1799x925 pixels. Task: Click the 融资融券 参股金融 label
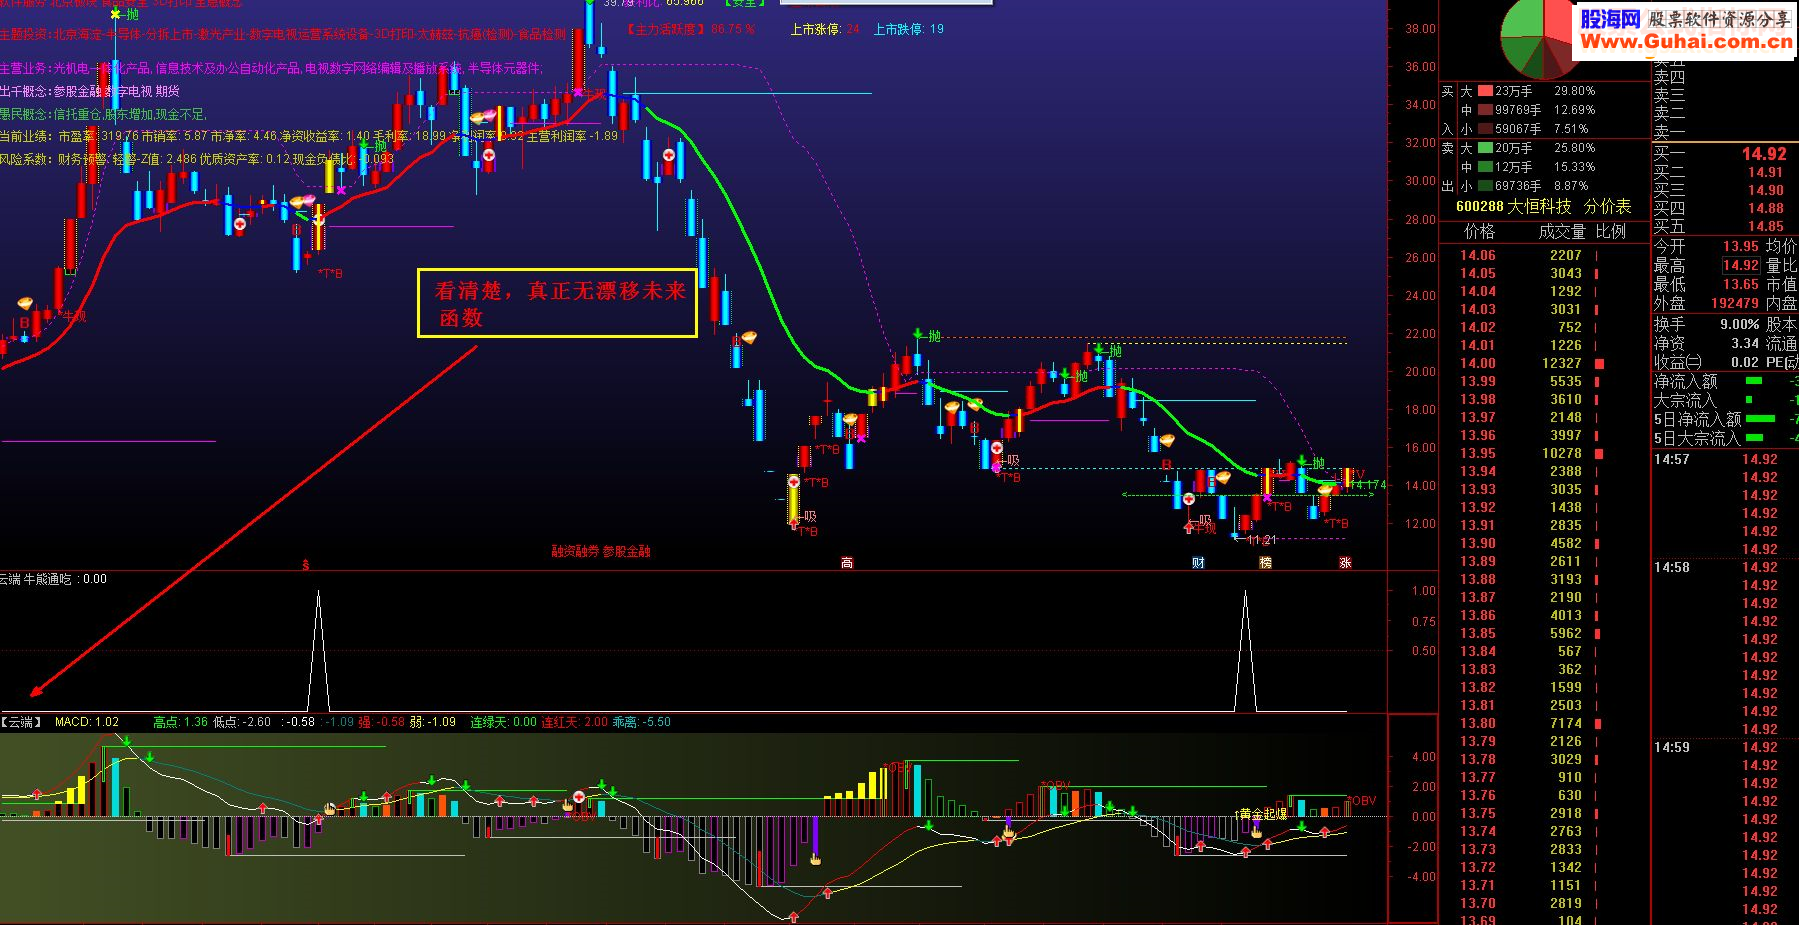point(601,551)
